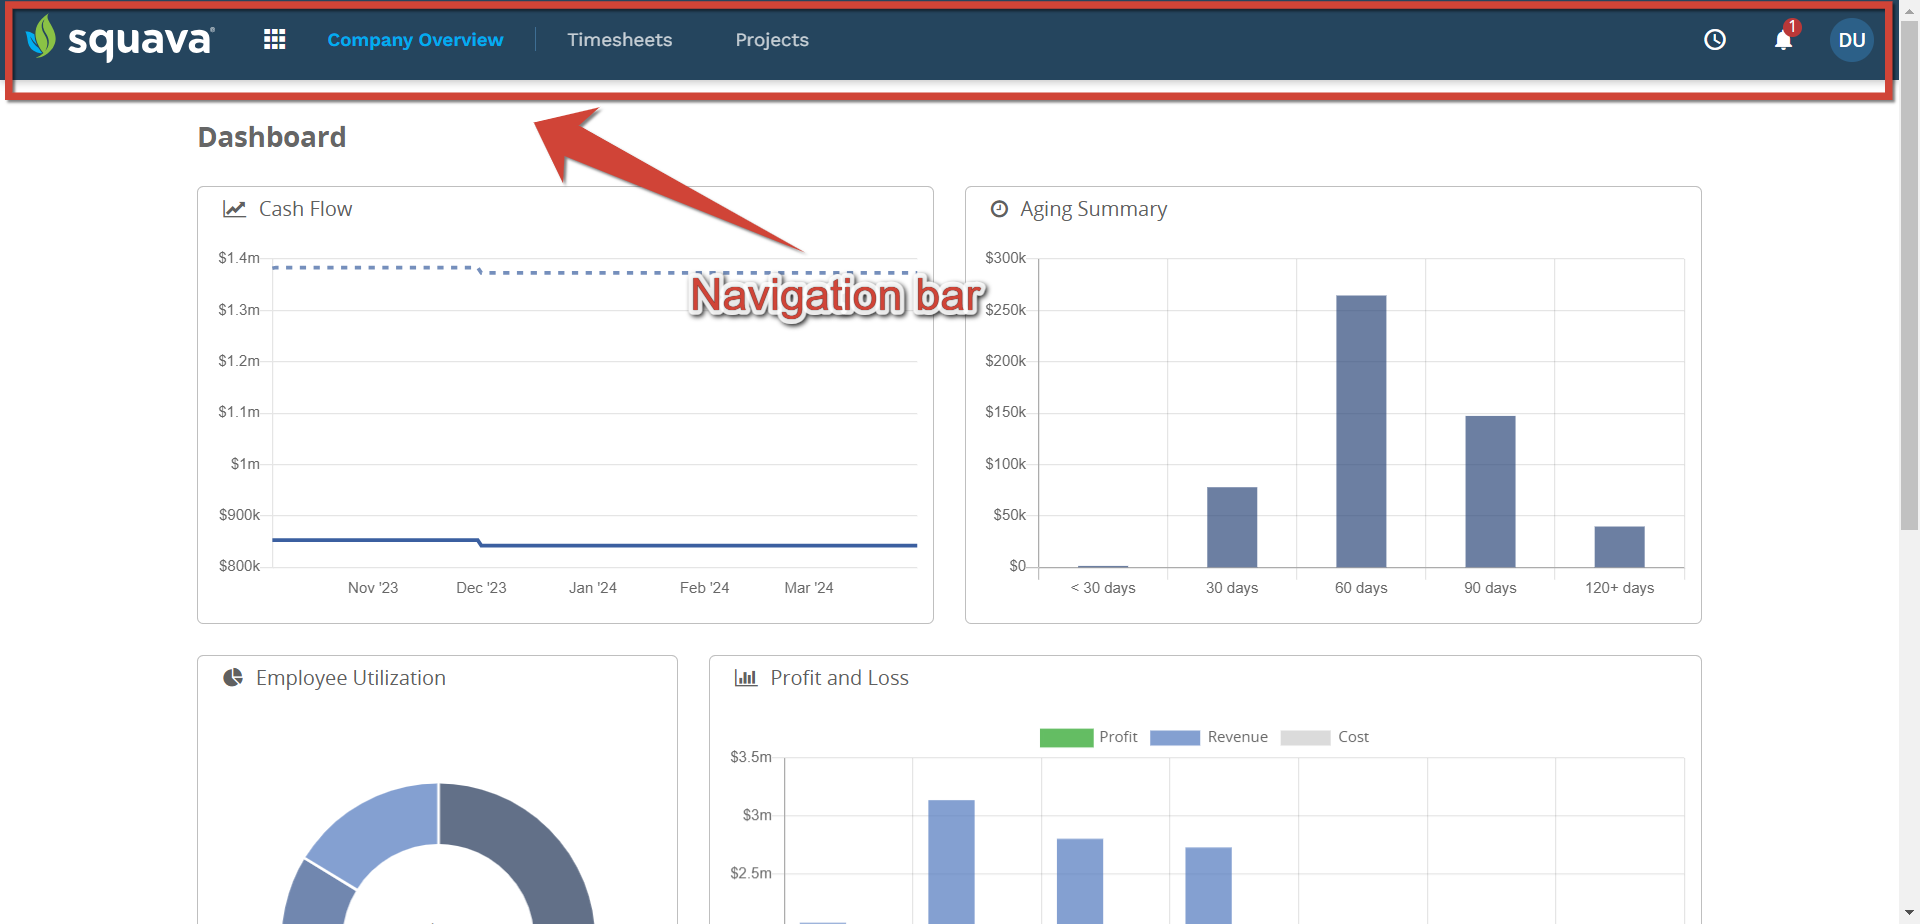Click the Dec '23 axis label
Screen dimensions: 1920x924
[x=481, y=588]
